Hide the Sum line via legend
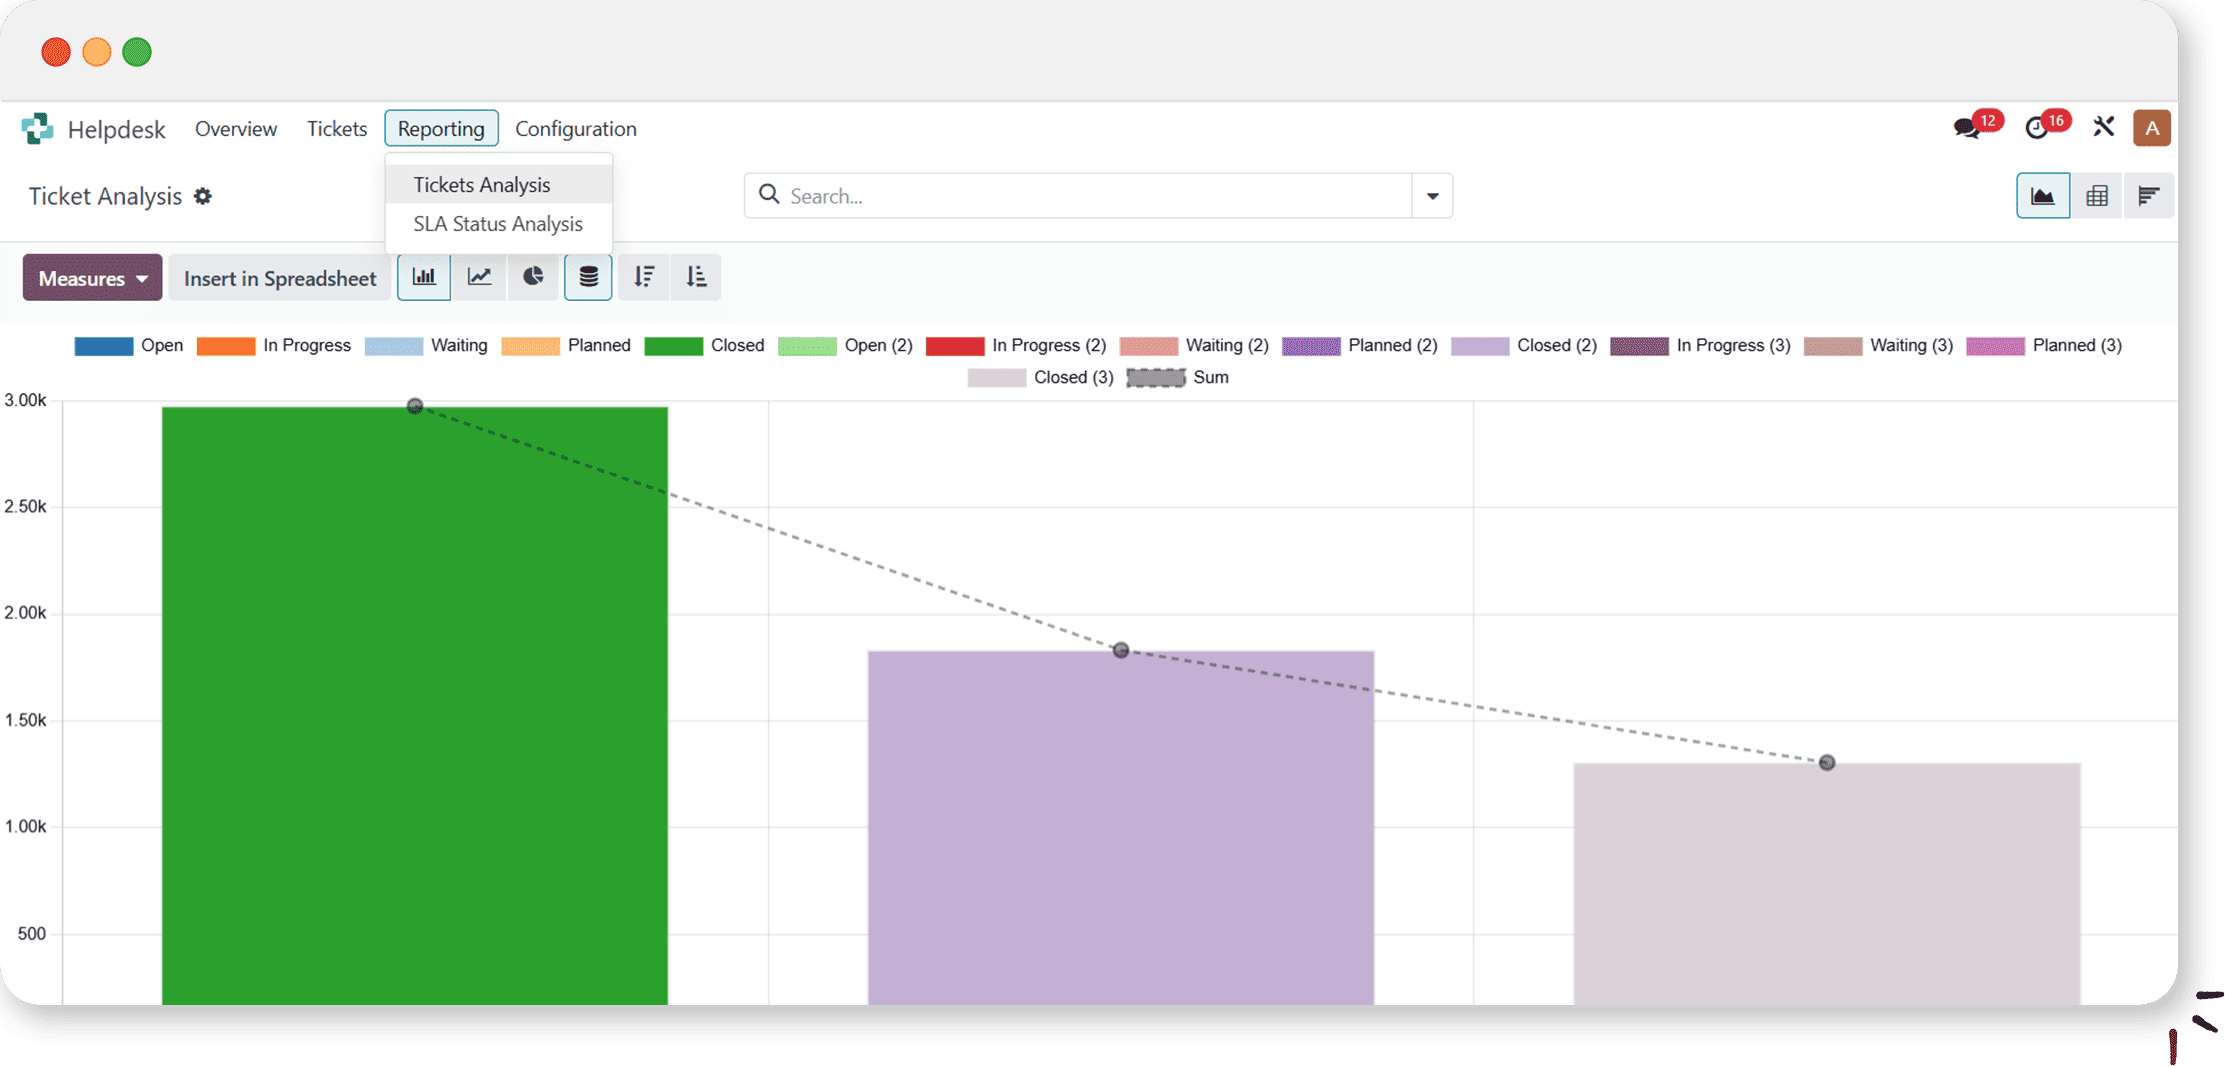 1178,378
